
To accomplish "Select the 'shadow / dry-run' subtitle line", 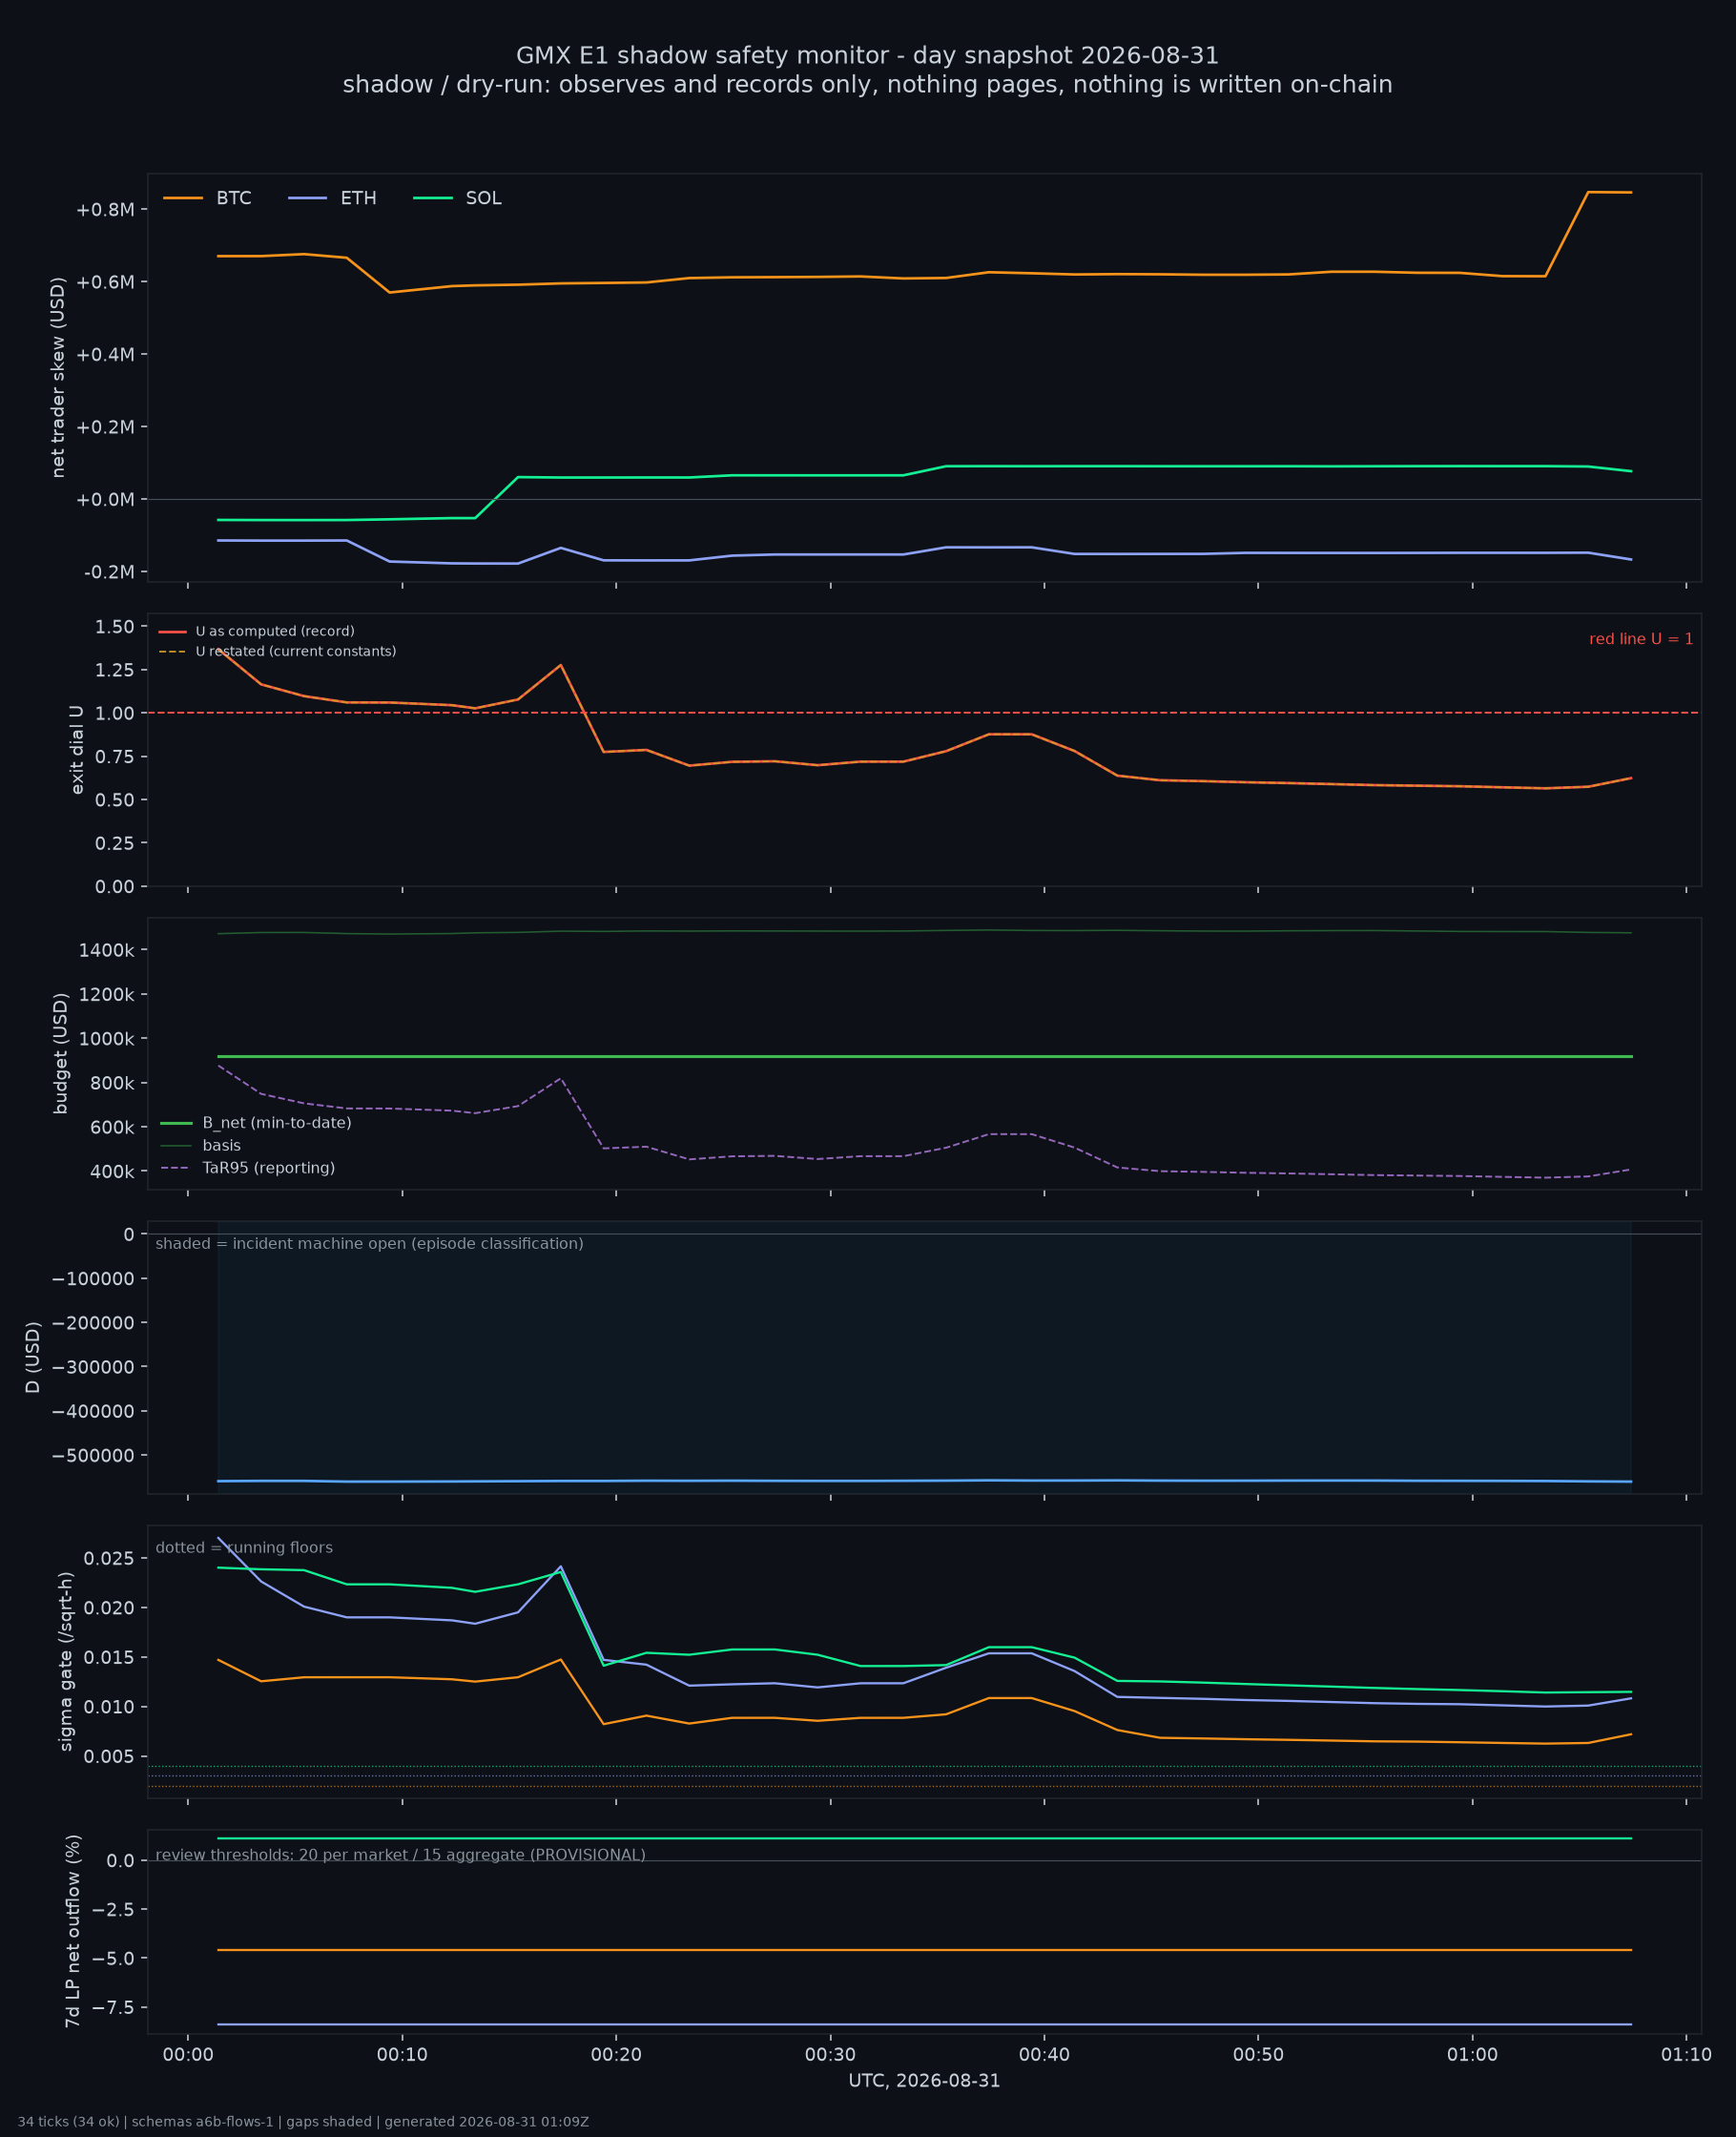I will pos(868,85).
